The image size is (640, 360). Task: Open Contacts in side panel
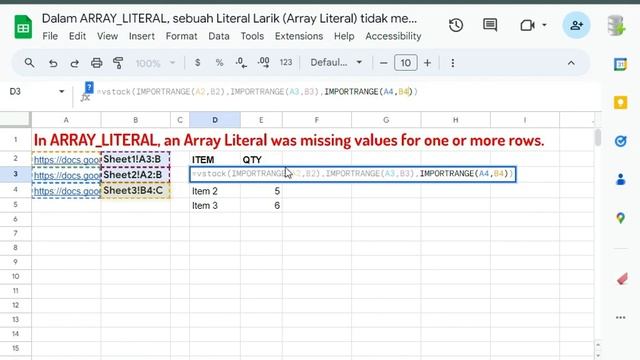click(x=620, y=179)
